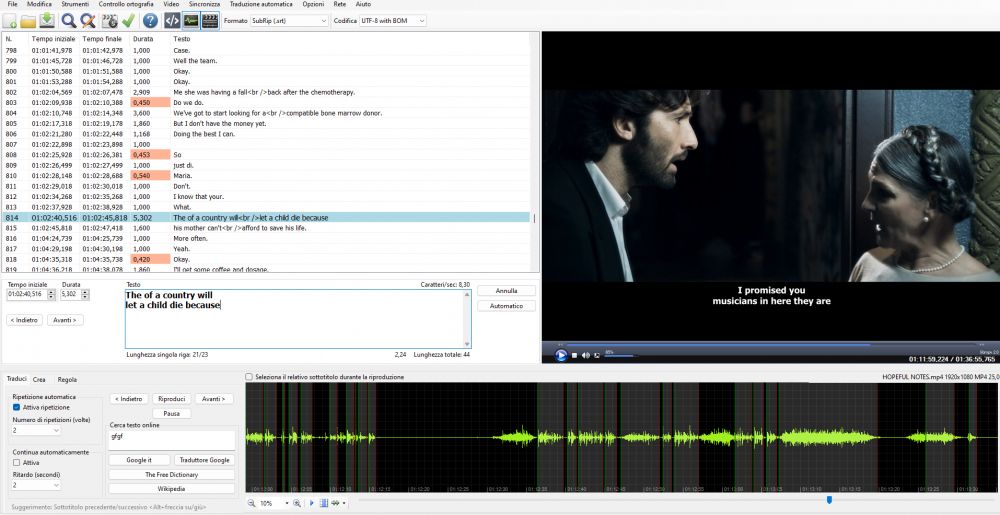This screenshot has width=1000, height=515.
Task: Click the Google it button
Action: (139, 460)
